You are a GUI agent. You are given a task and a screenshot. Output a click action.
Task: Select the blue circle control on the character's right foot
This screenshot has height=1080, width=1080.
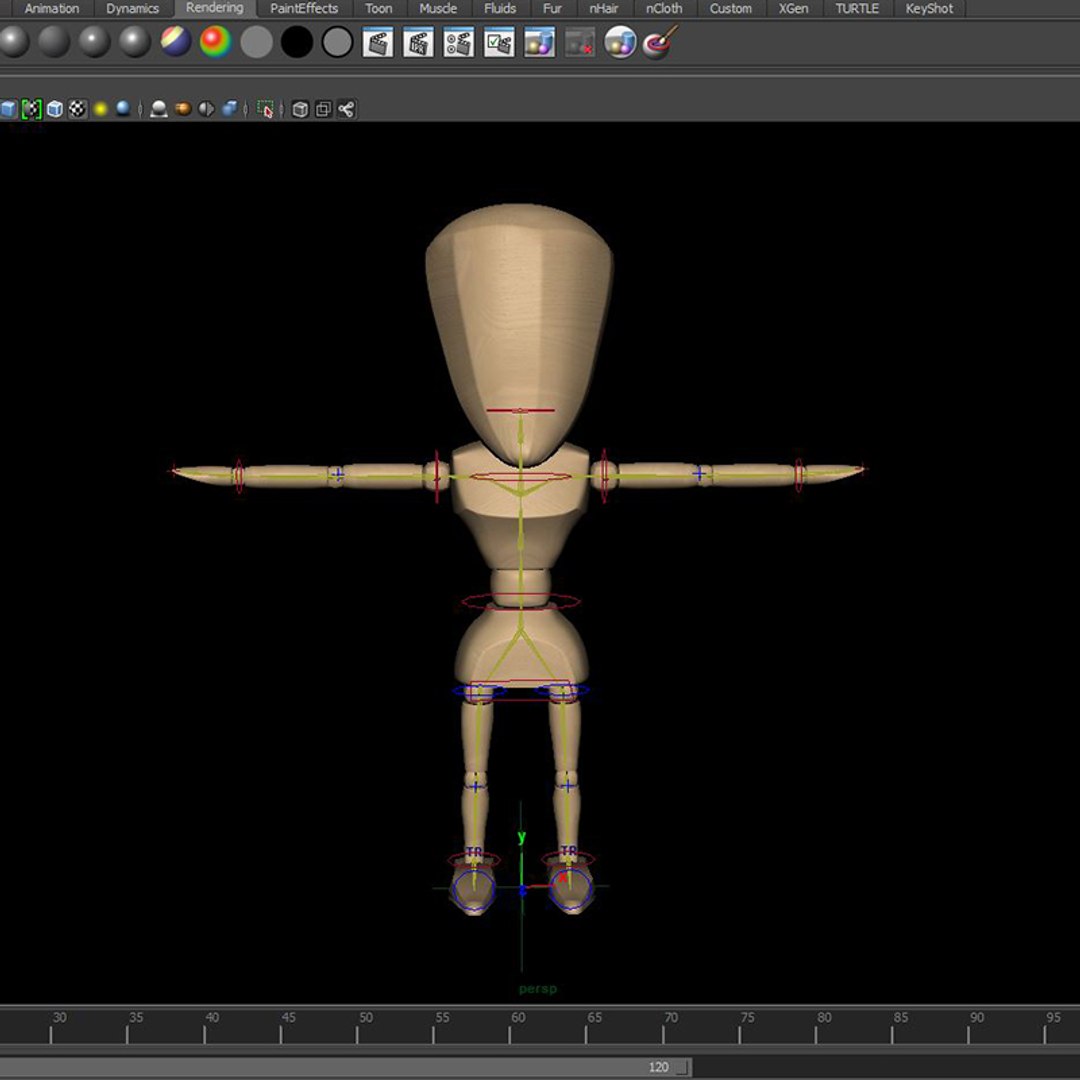[473, 891]
